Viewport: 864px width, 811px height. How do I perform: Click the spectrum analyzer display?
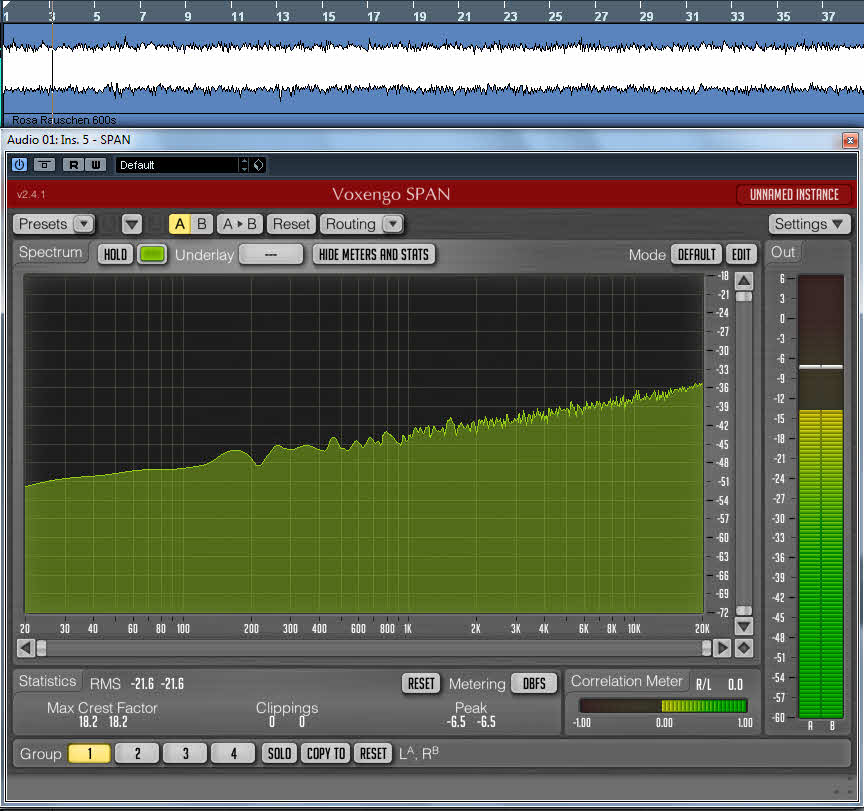point(364,444)
